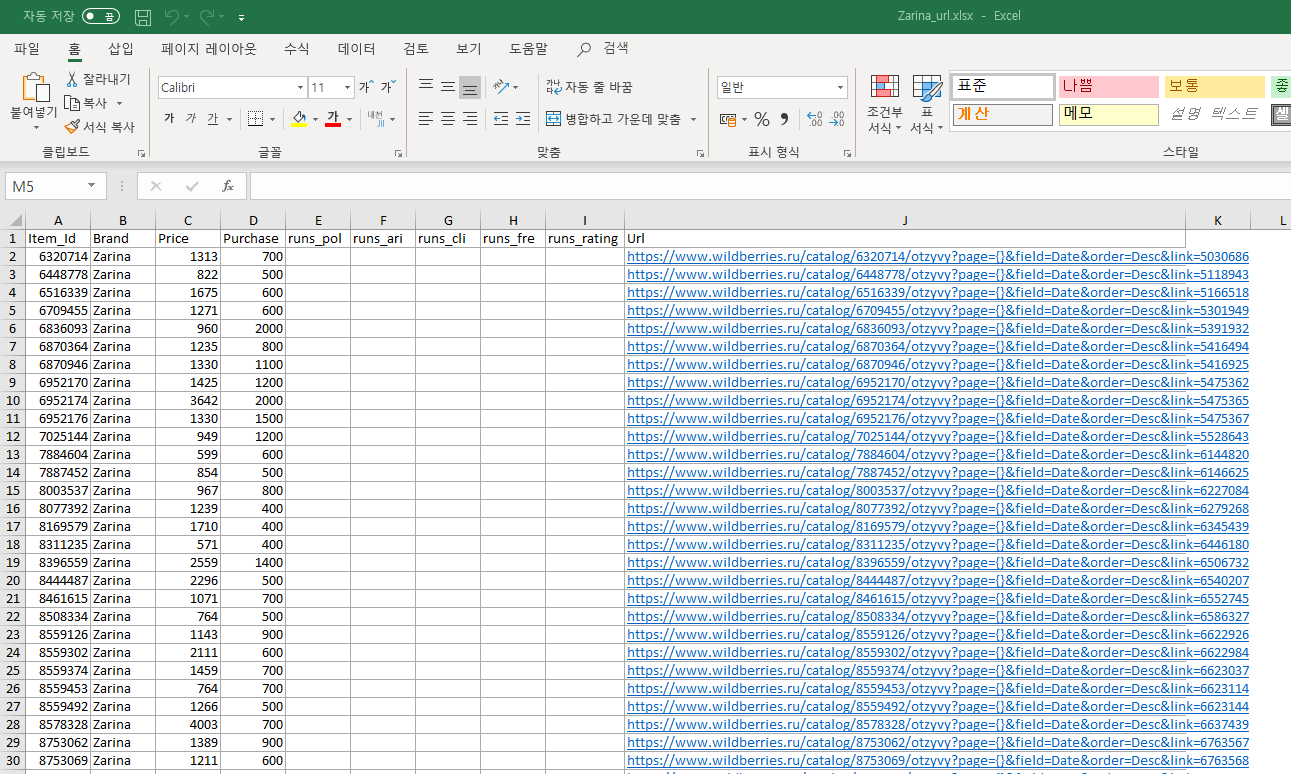This screenshot has width=1291, height=774.
Task: Open the 파일 (File) tab
Action: pos(27,49)
